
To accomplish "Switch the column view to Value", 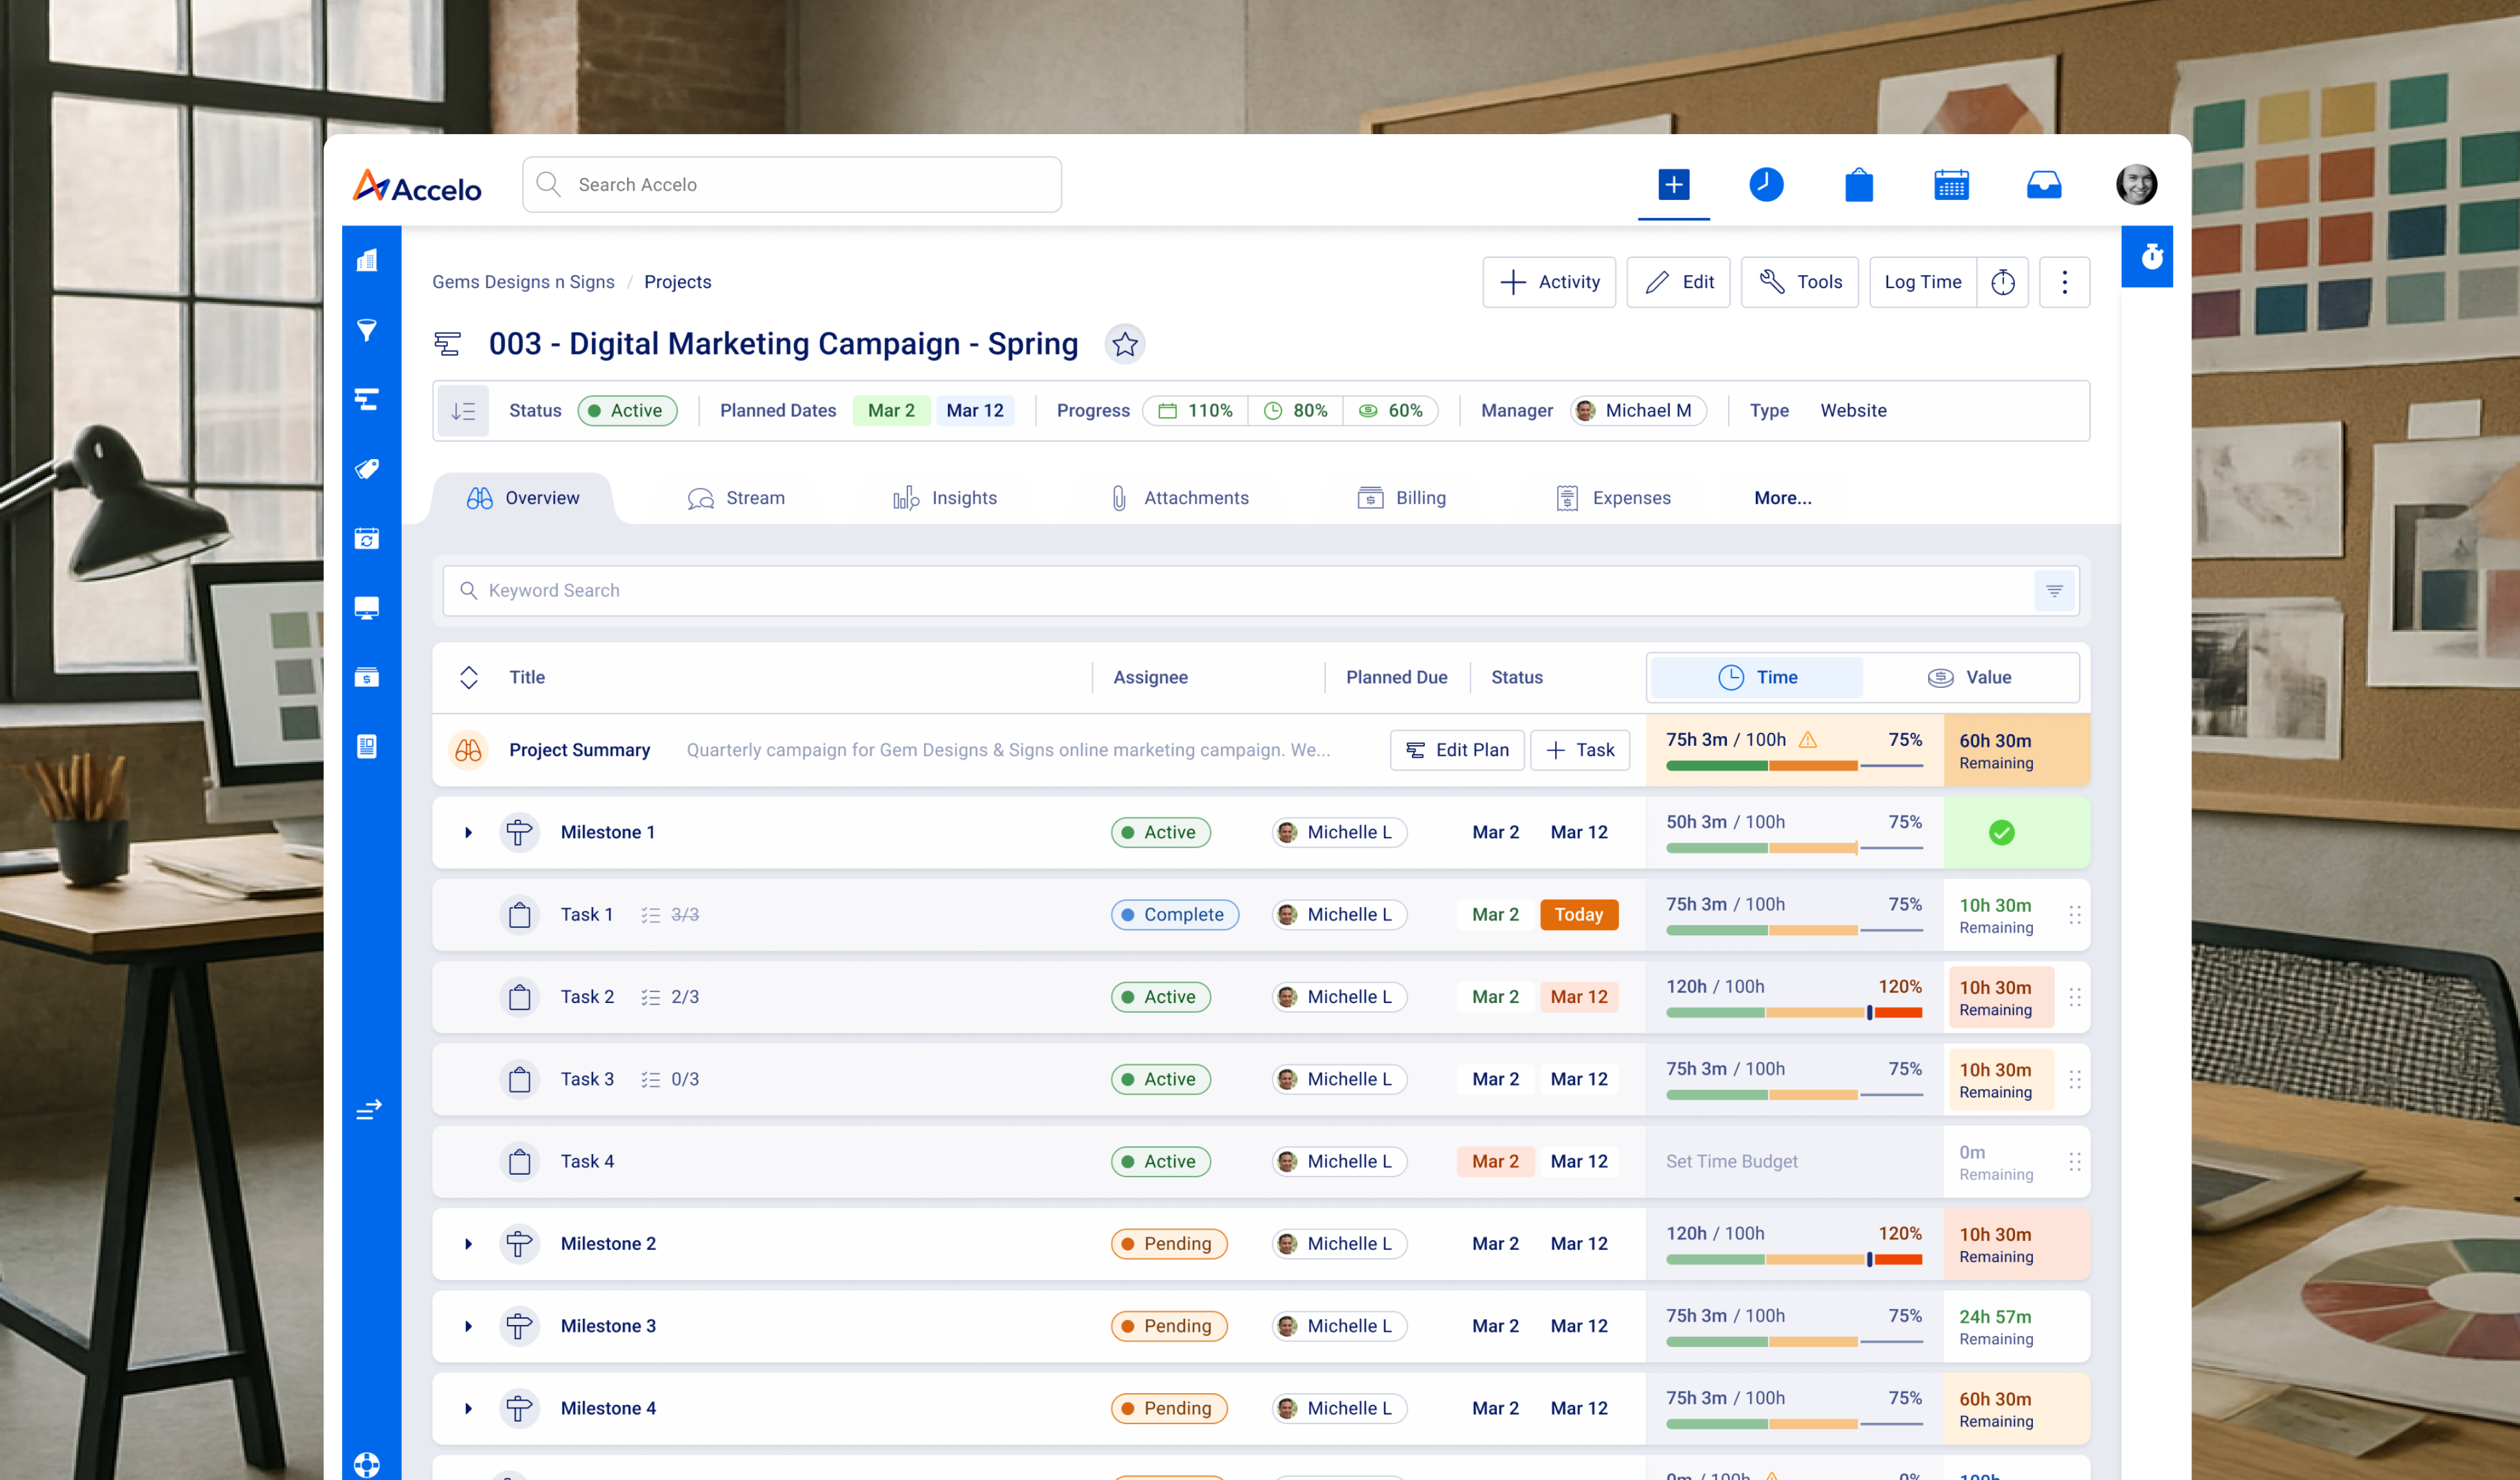I will pyautogui.click(x=1969, y=677).
